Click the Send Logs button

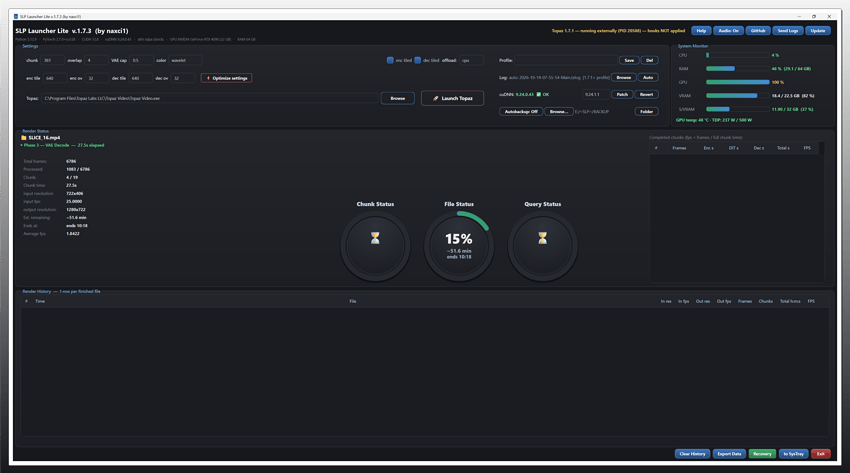(x=788, y=31)
